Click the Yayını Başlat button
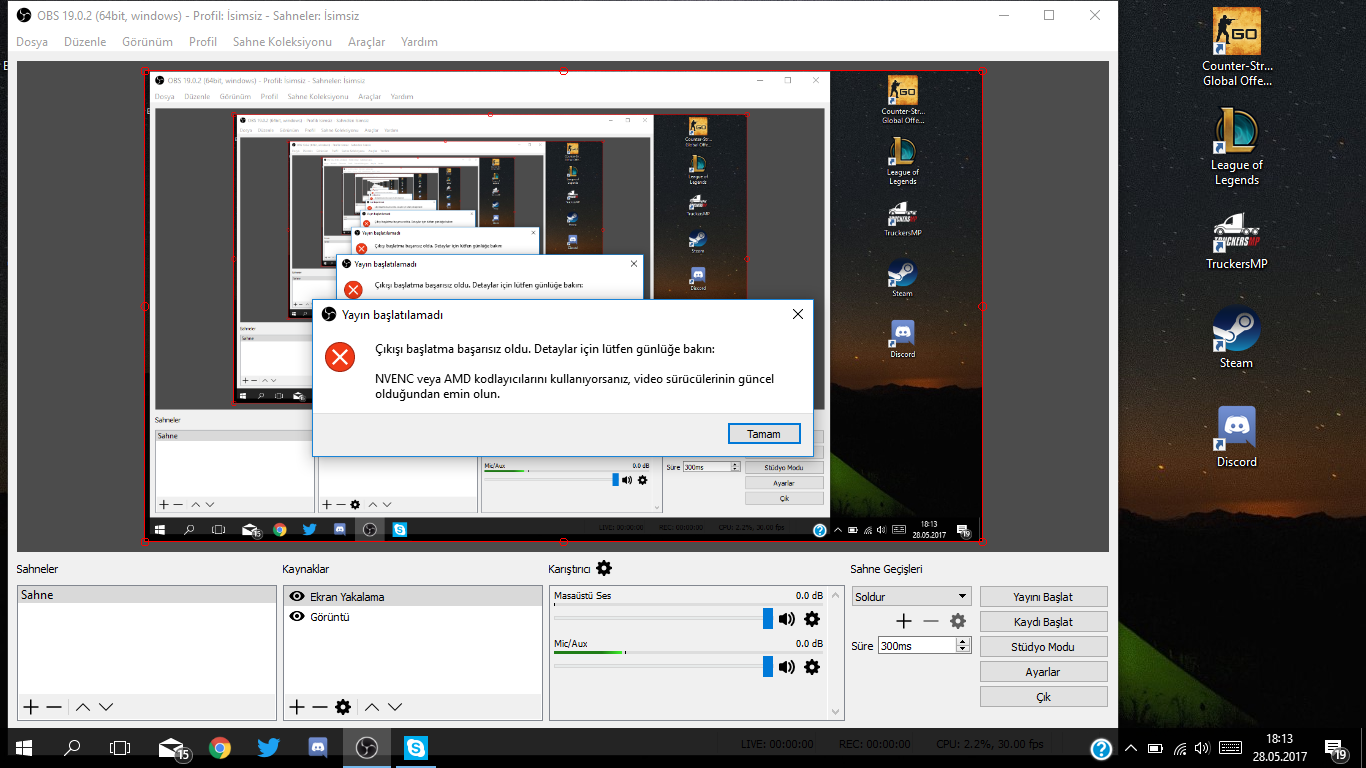1366x768 pixels. click(1043, 597)
